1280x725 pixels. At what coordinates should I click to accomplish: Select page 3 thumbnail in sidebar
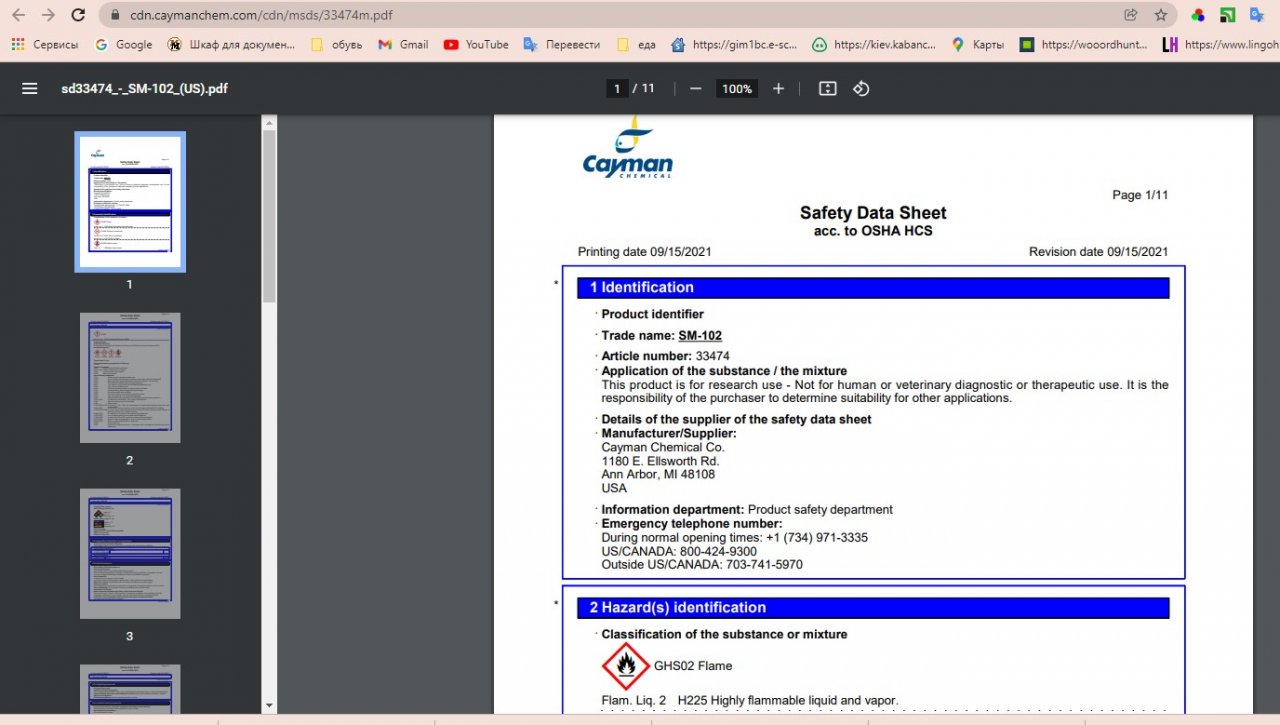point(130,554)
